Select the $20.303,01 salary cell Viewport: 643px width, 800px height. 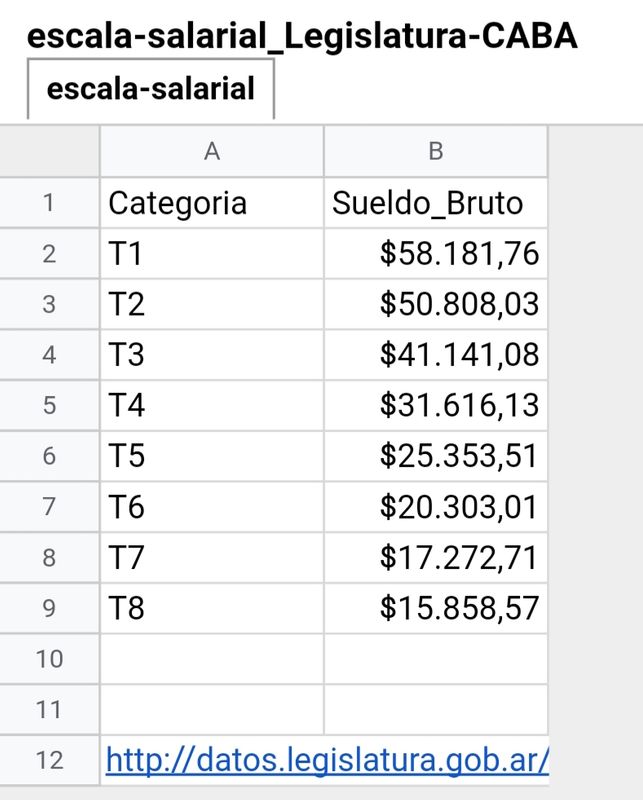click(x=436, y=507)
